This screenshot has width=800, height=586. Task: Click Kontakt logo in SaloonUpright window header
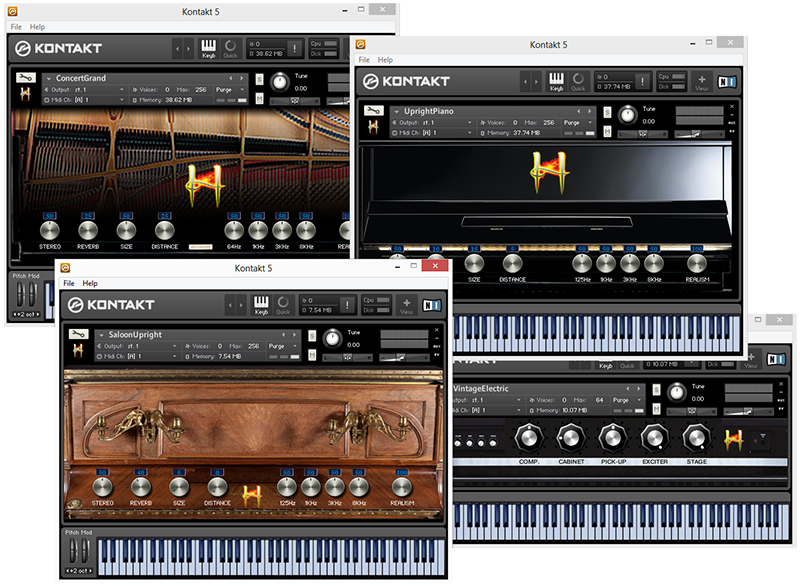tap(111, 304)
